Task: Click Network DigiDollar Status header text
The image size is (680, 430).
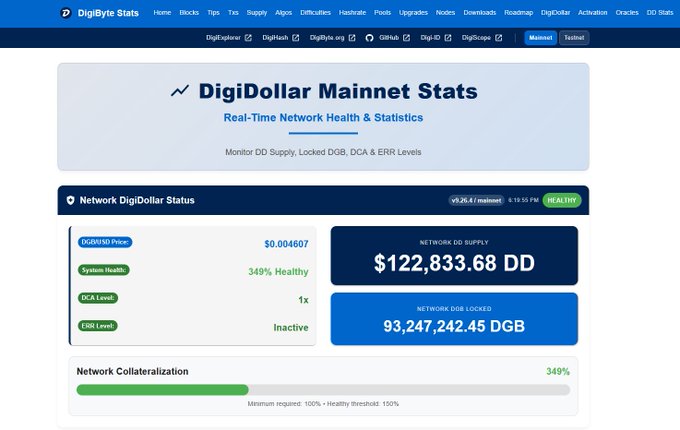Action: pyautogui.click(x=137, y=200)
